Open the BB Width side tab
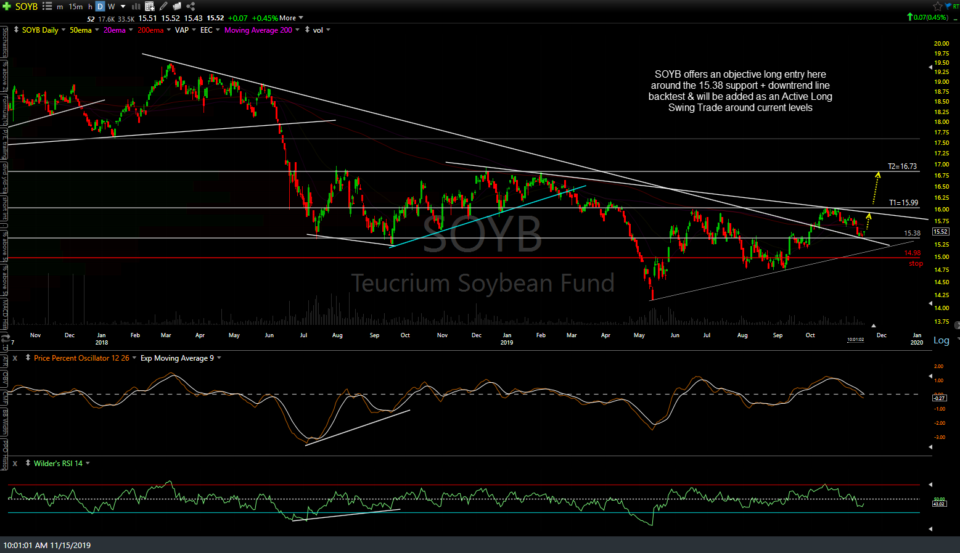The image size is (960, 553). pos(4,421)
